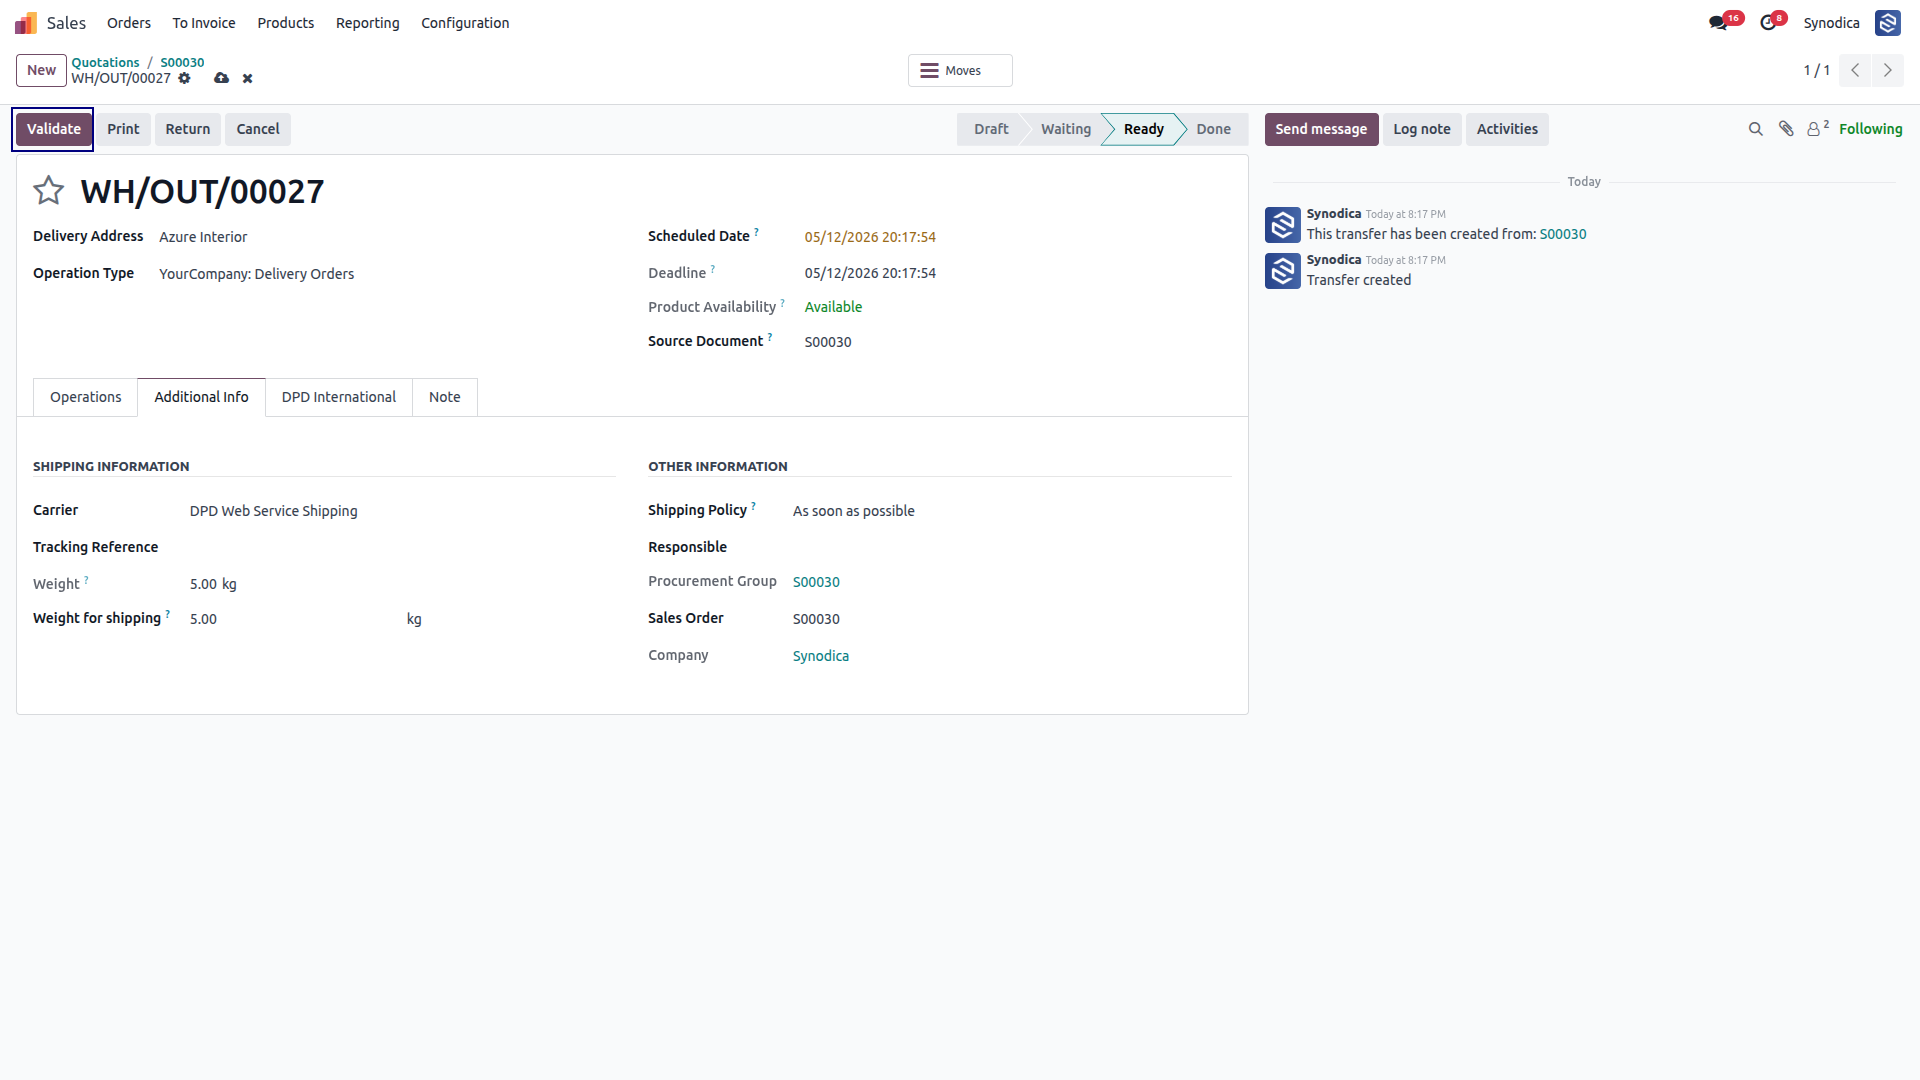Toggle the Following status
The image size is (1920, 1080).
point(1870,129)
